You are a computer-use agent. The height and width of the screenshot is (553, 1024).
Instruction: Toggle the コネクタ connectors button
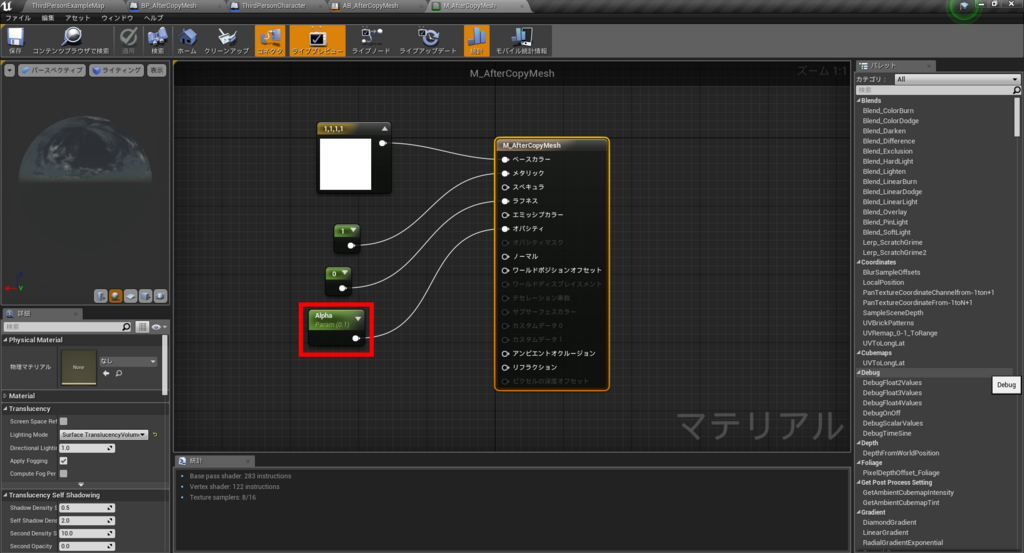click(270, 40)
